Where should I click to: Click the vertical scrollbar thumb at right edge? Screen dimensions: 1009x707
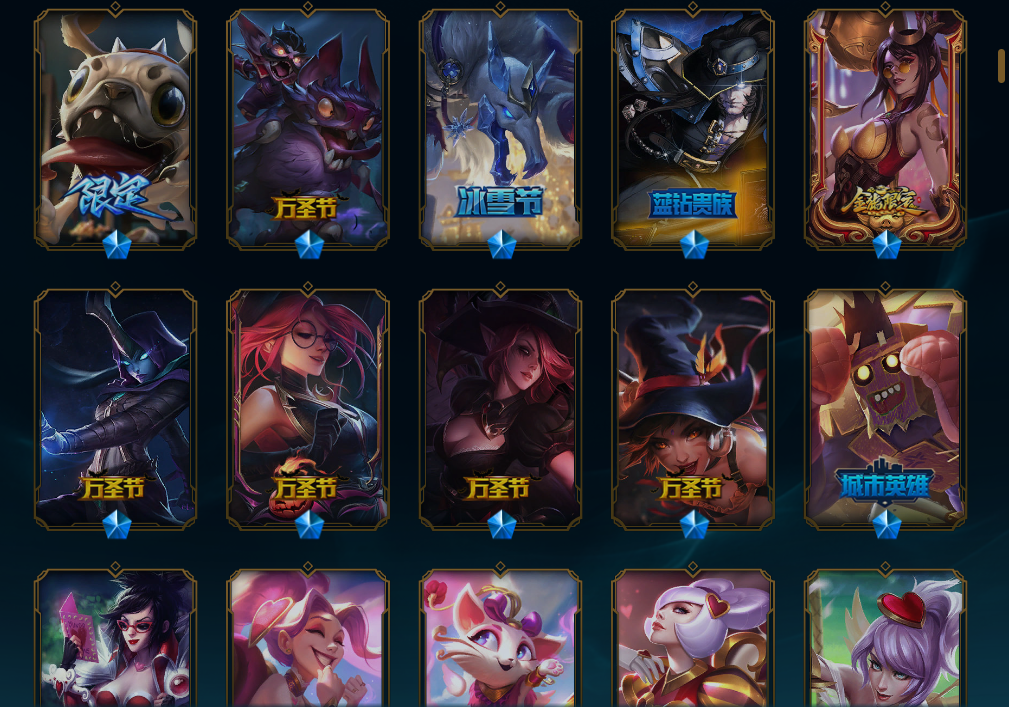[1001, 66]
